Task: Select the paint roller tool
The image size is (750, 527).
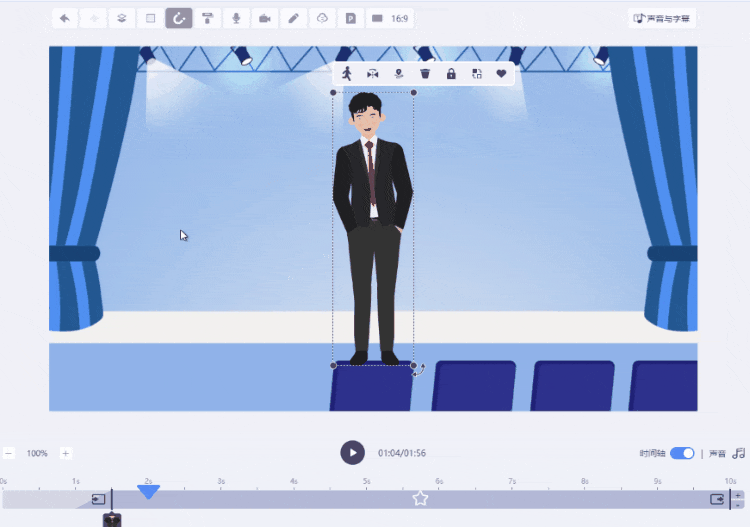Action: [208, 19]
